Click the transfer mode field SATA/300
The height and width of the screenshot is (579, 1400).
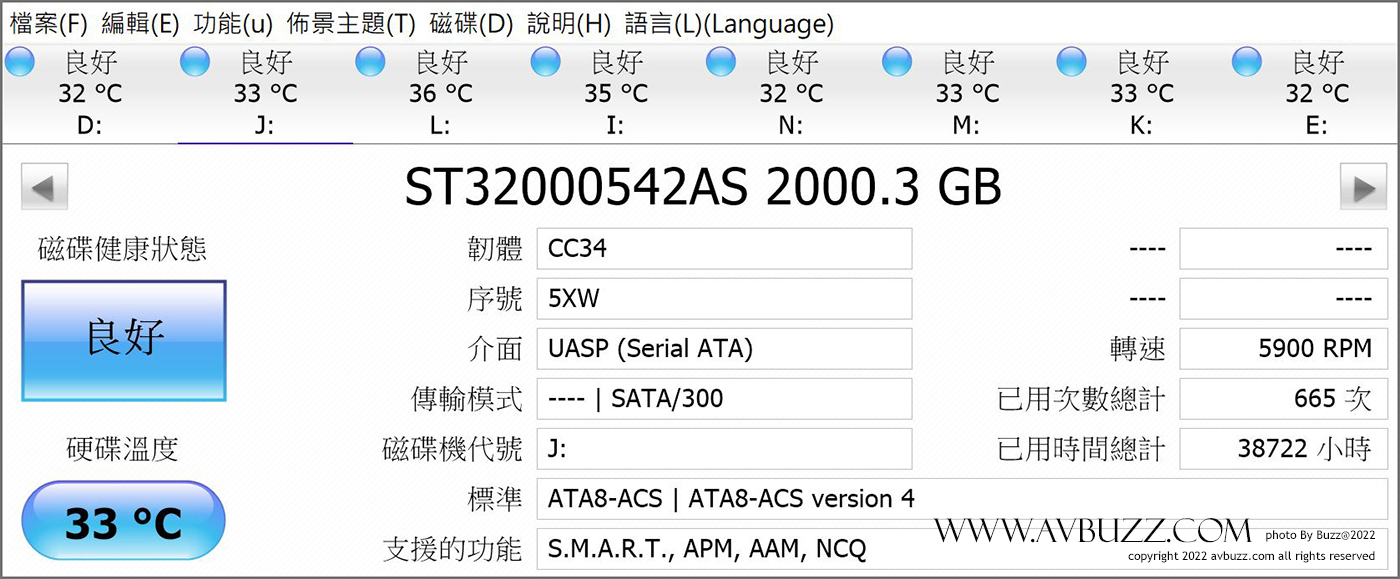(724, 399)
